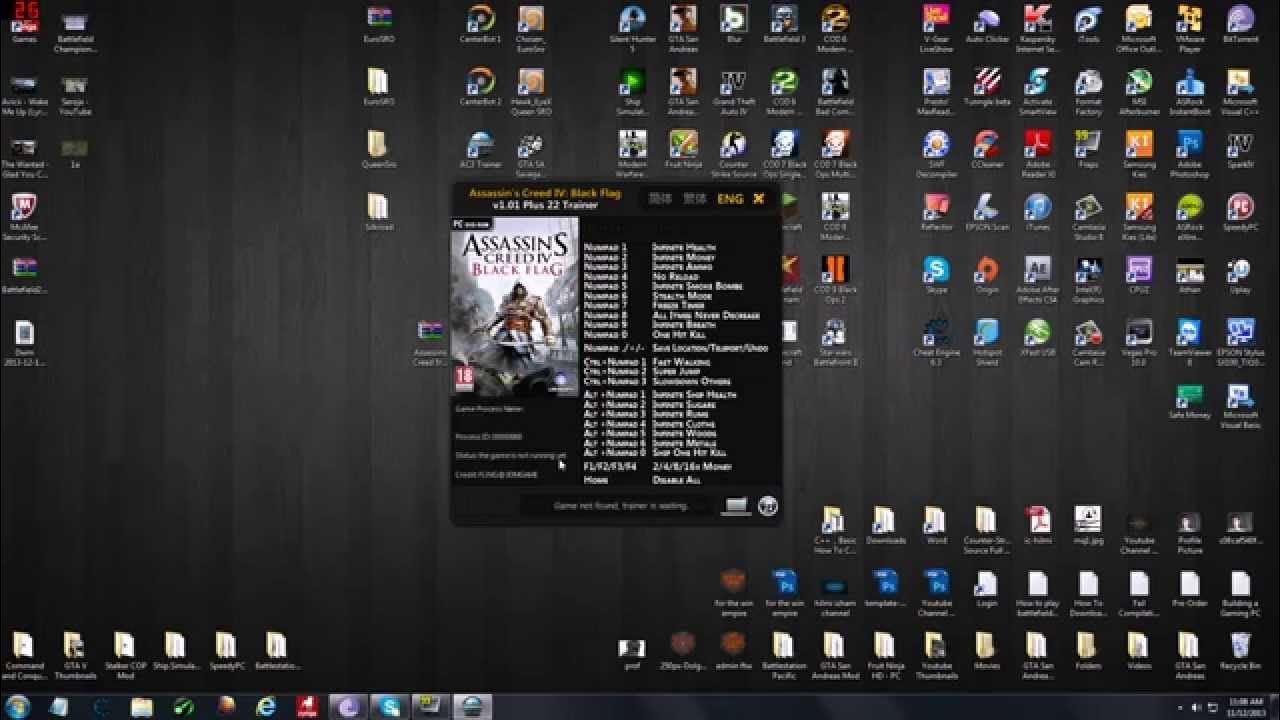Screen dimensions: 1280x720
Task: Open the Adobe After Effects shortcut
Action: pos(1037,280)
